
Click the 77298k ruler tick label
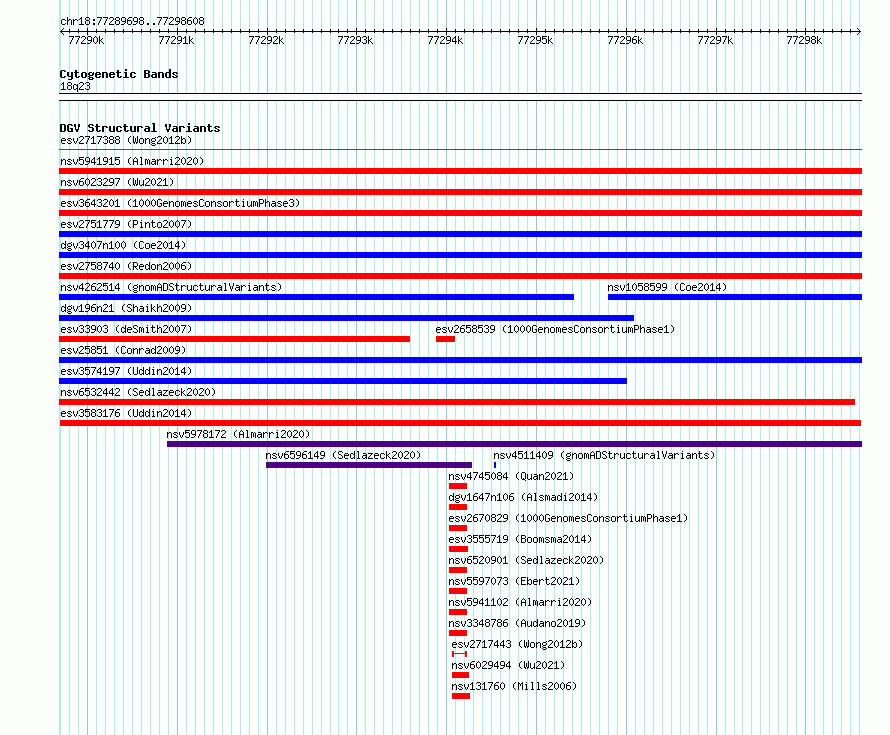[x=804, y=40]
